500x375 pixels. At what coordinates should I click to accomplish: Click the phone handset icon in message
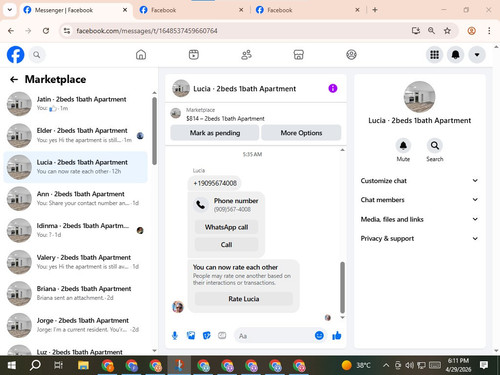pyautogui.click(x=201, y=205)
